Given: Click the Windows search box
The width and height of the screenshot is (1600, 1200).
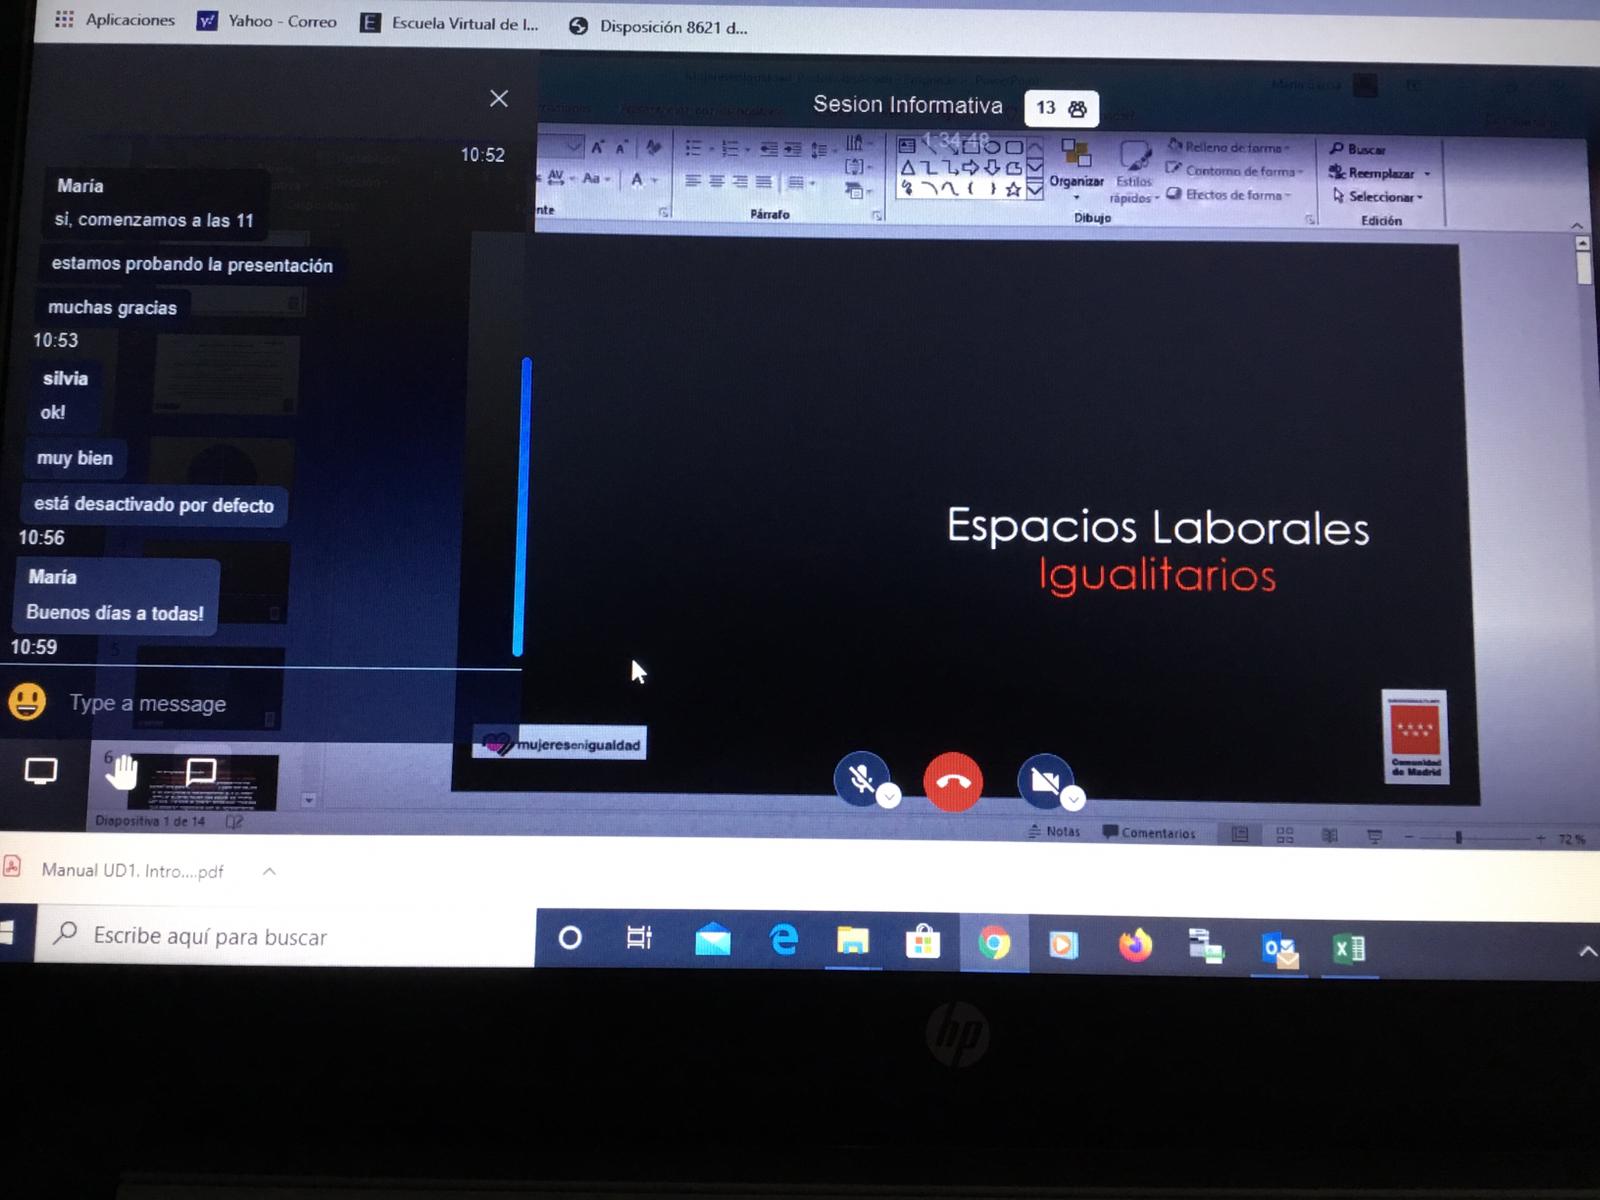Looking at the screenshot, I should click(x=285, y=935).
